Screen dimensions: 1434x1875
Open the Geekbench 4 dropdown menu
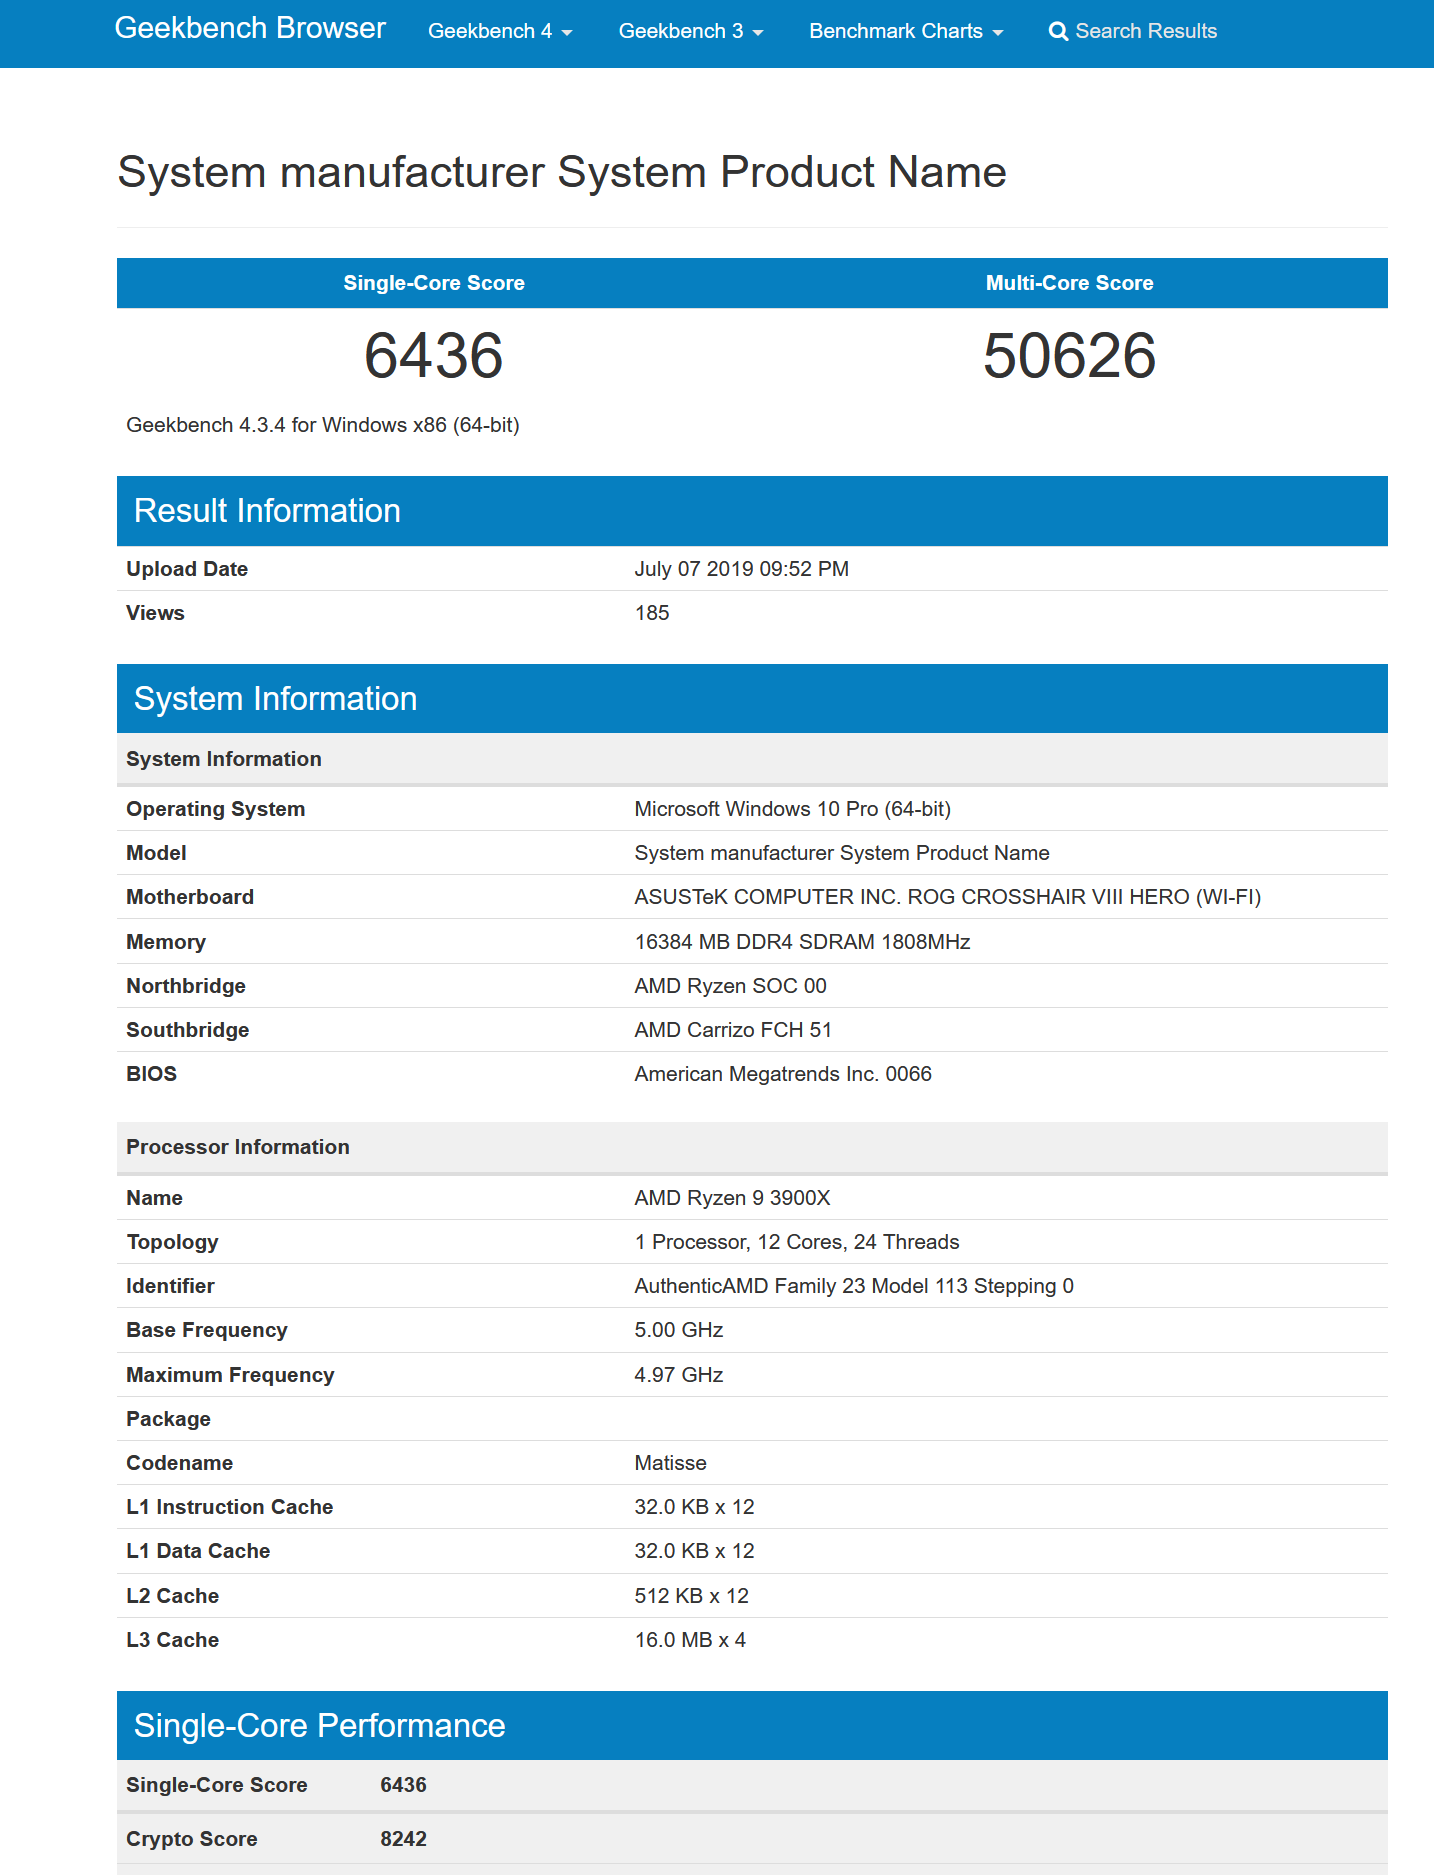(x=500, y=31)
